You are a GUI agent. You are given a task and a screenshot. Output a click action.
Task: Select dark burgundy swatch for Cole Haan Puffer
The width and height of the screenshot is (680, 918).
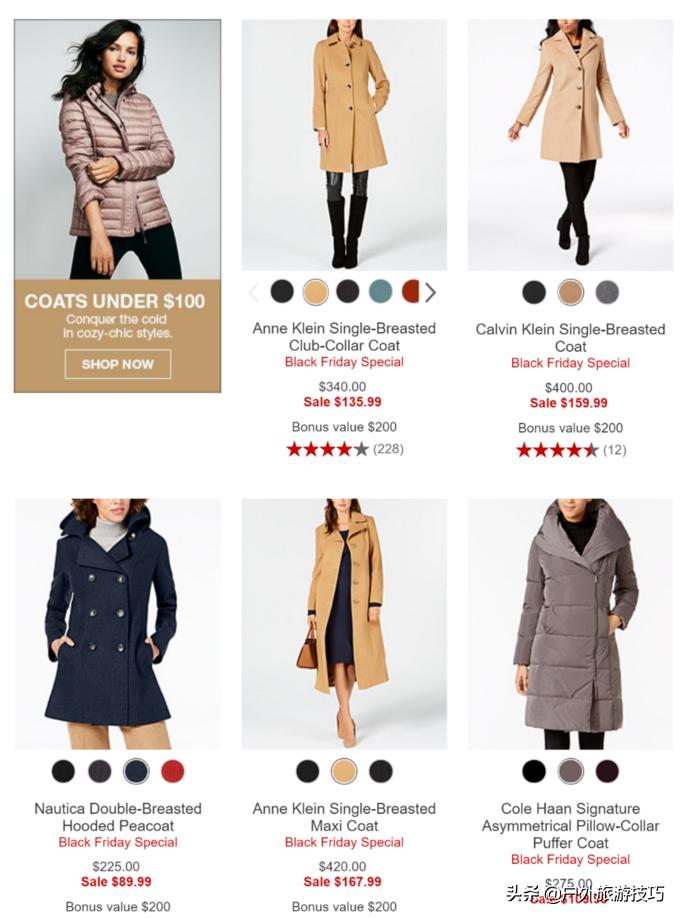pos(607,771)
